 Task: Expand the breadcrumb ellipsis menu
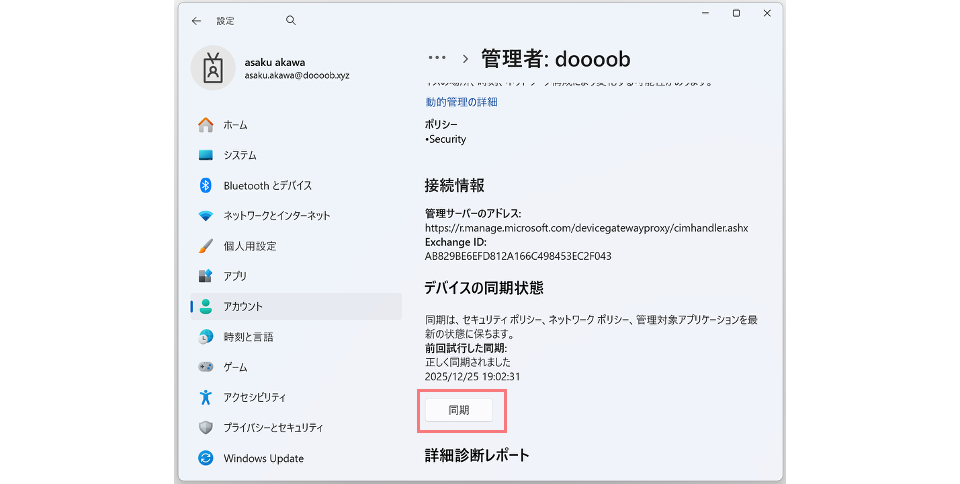pyautogui.click(x=437, y=59)
